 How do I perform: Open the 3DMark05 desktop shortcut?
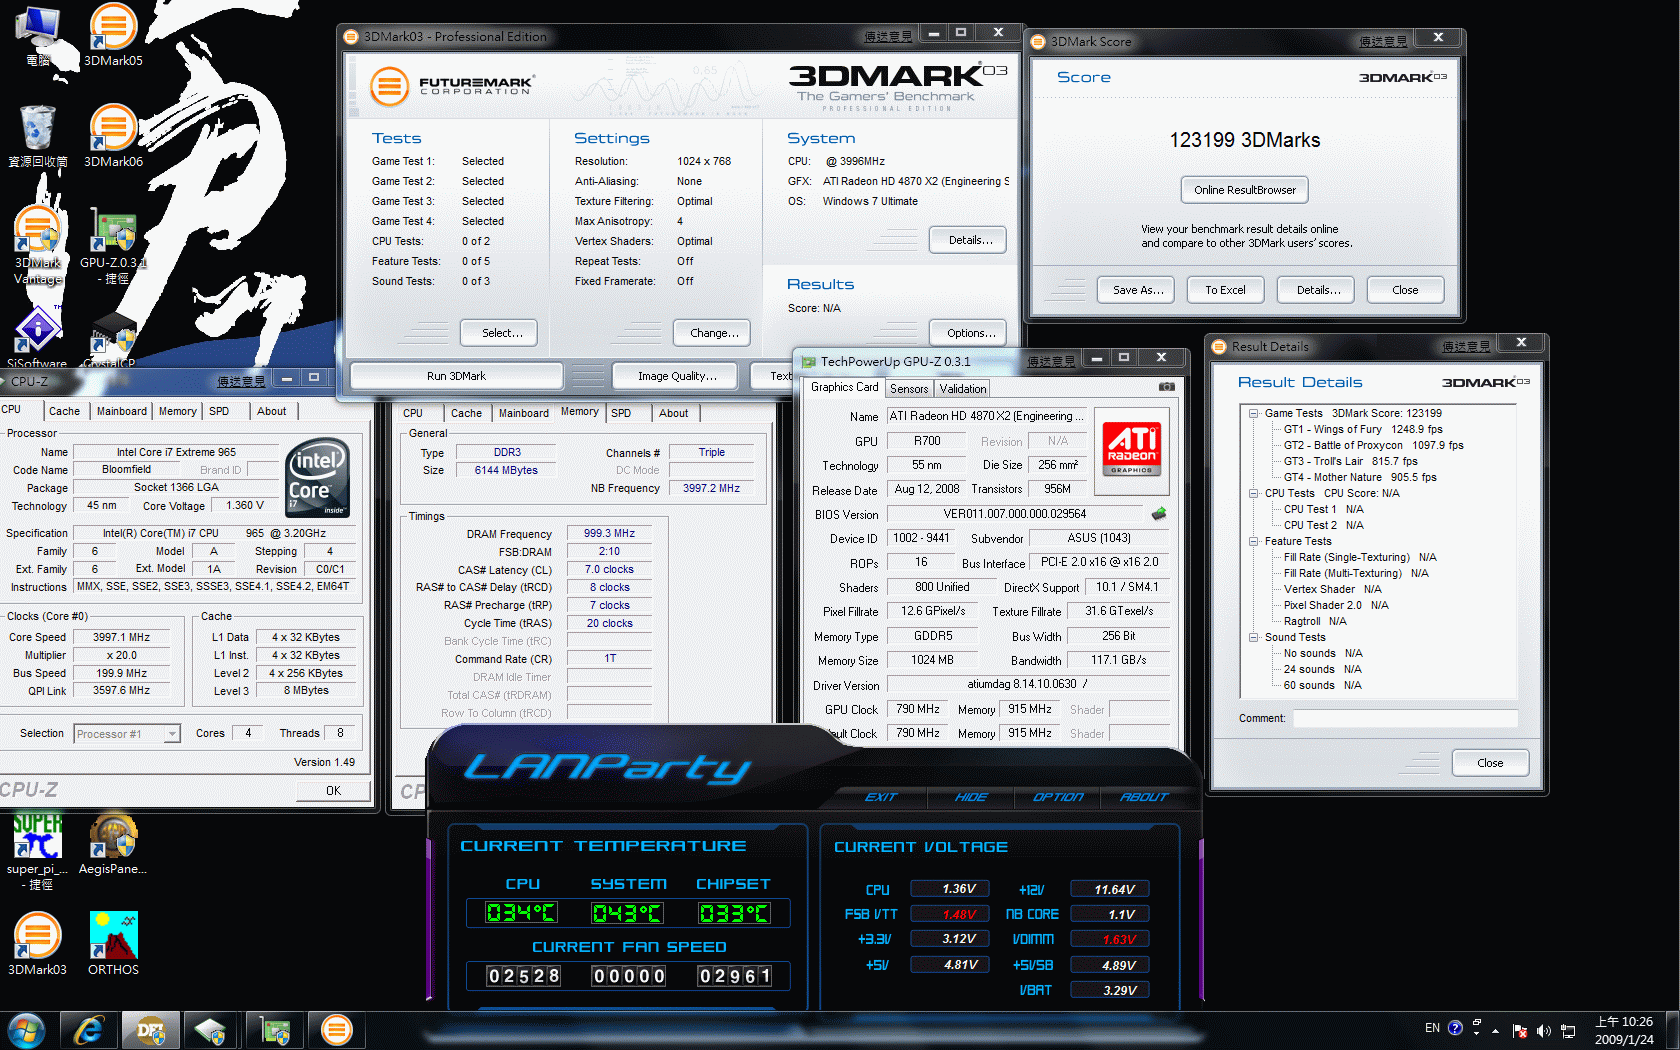(113, 36)
